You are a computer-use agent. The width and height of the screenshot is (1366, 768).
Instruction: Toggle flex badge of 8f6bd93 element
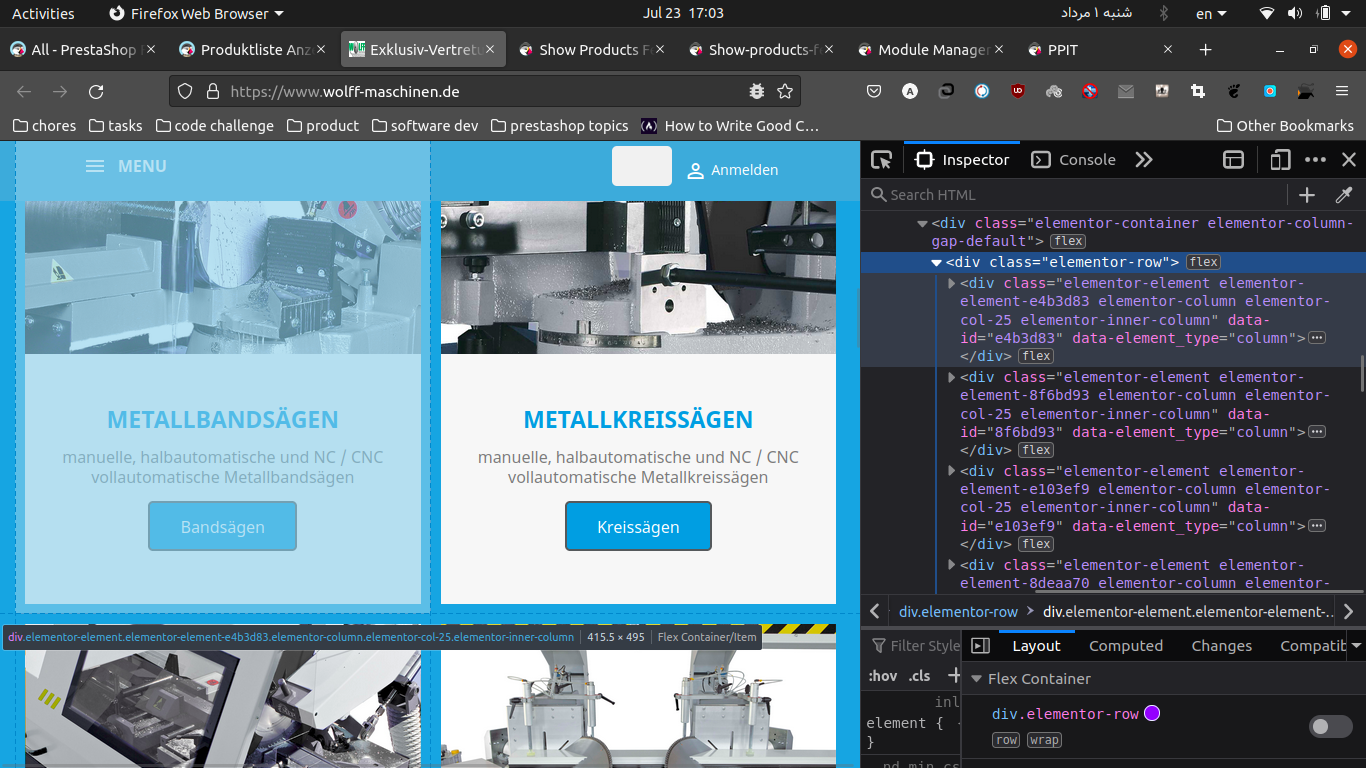point(1036,450)
